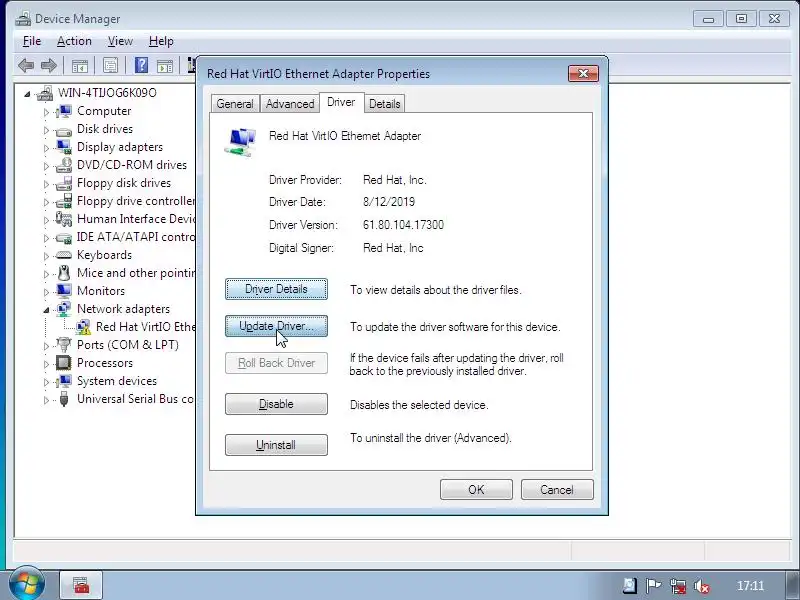
Task: Select the Floppy drive controllers icon
Action: click(x=64, y=201)
